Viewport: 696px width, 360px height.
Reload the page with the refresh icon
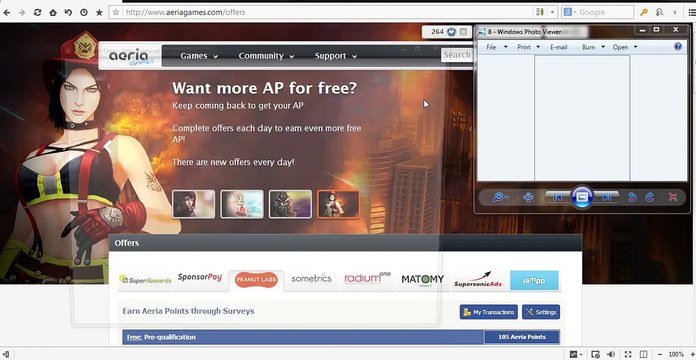(x=37, y=12)
